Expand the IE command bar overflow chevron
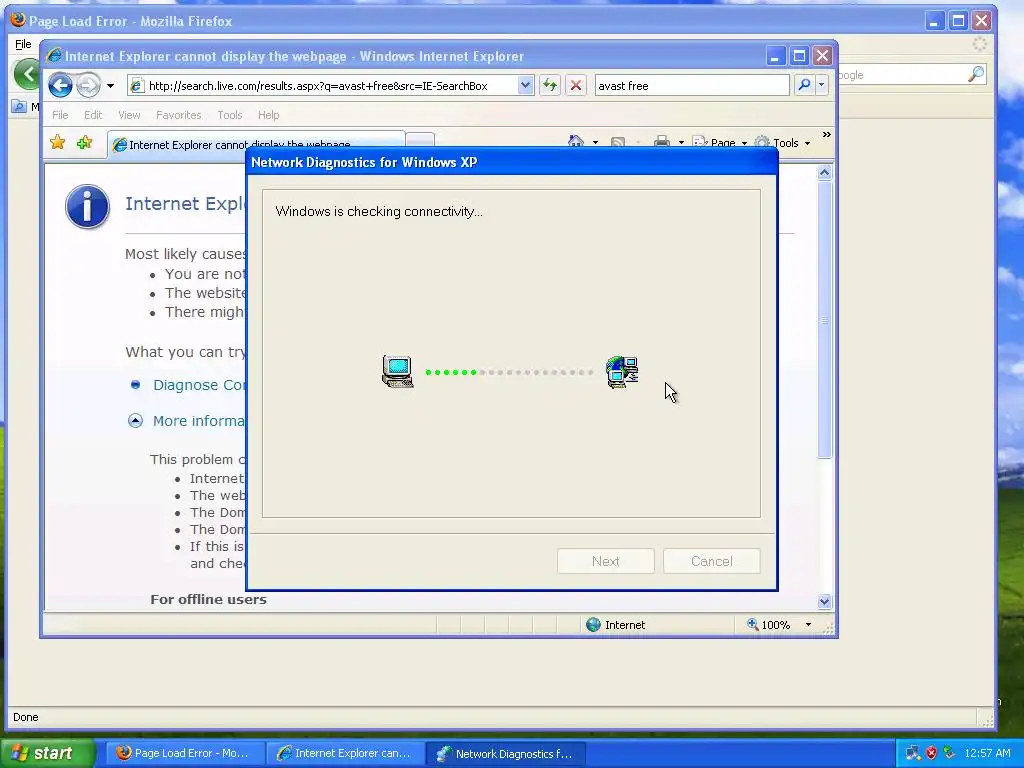This screenshot has width=1024, height=768. click(x=827, y=135)
